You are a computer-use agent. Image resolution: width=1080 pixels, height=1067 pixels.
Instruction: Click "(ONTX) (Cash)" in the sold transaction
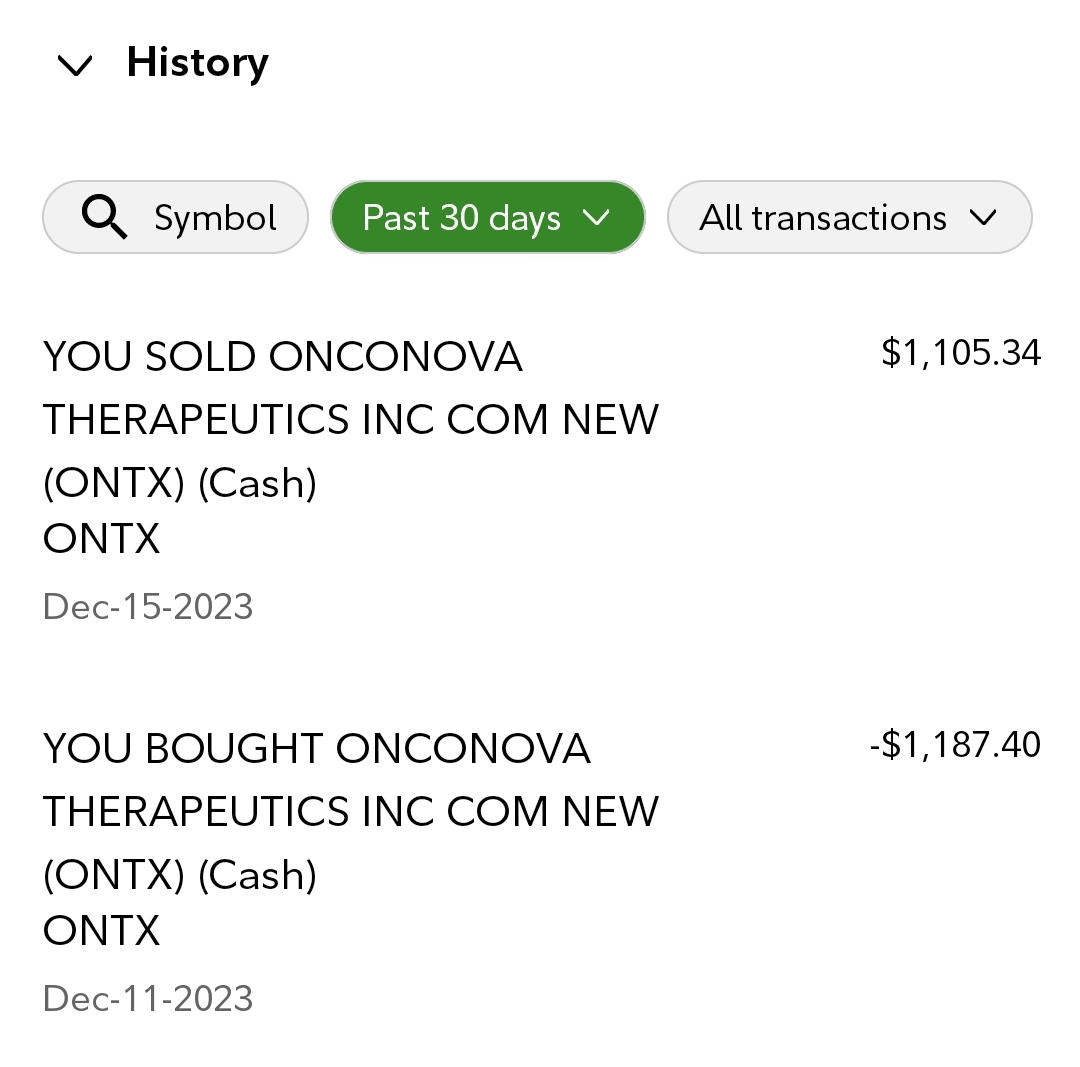(x=180, y=483)
